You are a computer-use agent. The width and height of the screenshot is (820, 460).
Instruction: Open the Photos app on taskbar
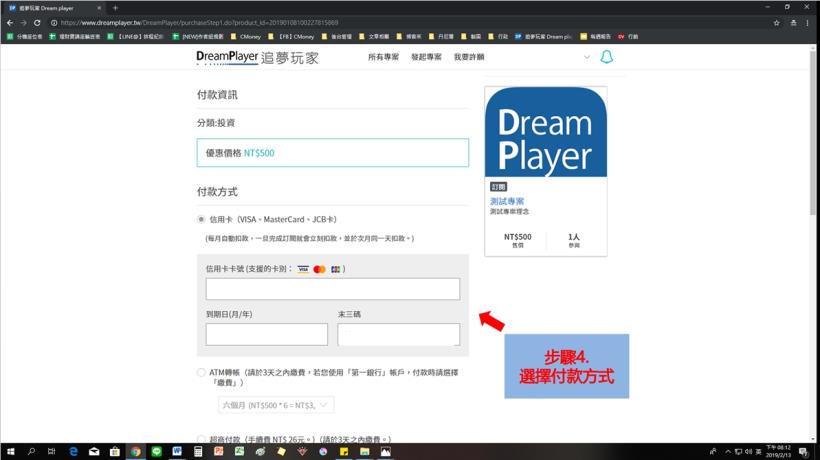(385, 452)
